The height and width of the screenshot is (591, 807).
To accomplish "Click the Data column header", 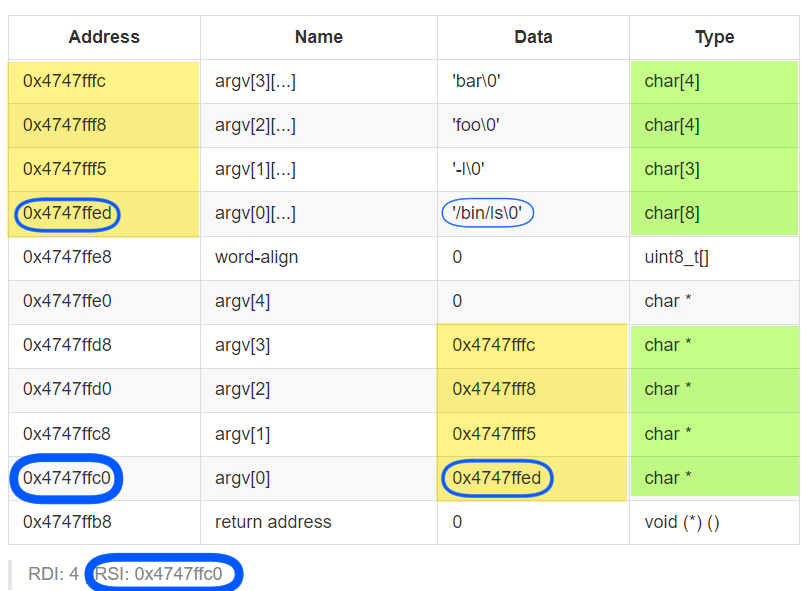I will 533,37.
